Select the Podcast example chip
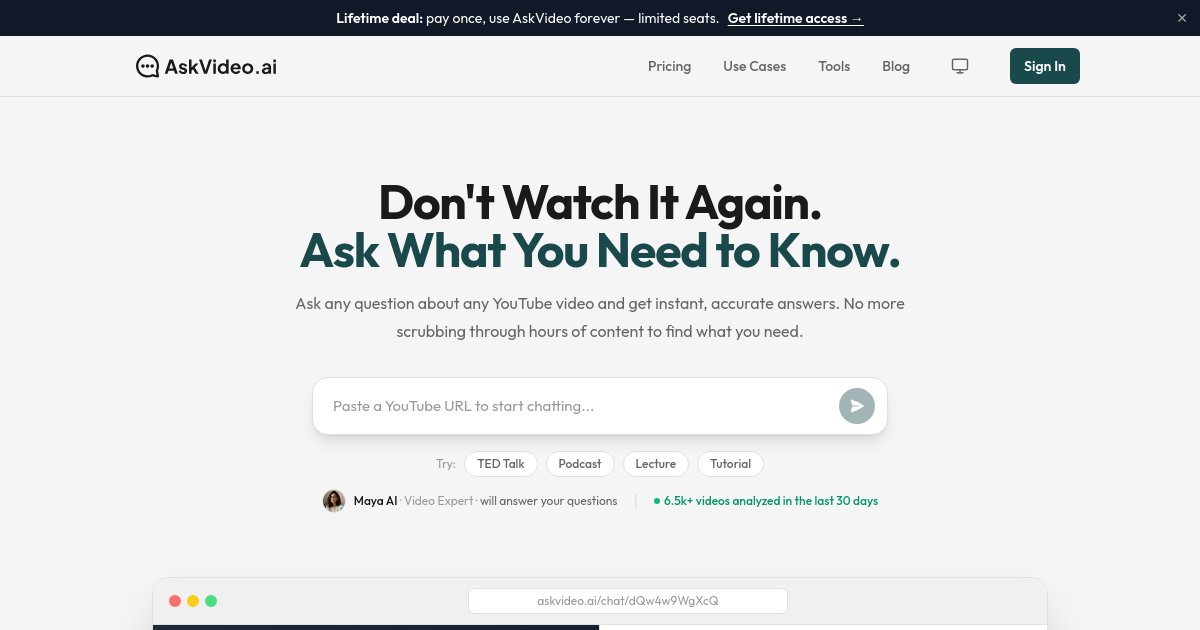Image resolution: width=1200 pixels, height=630 pixels. 580,464
